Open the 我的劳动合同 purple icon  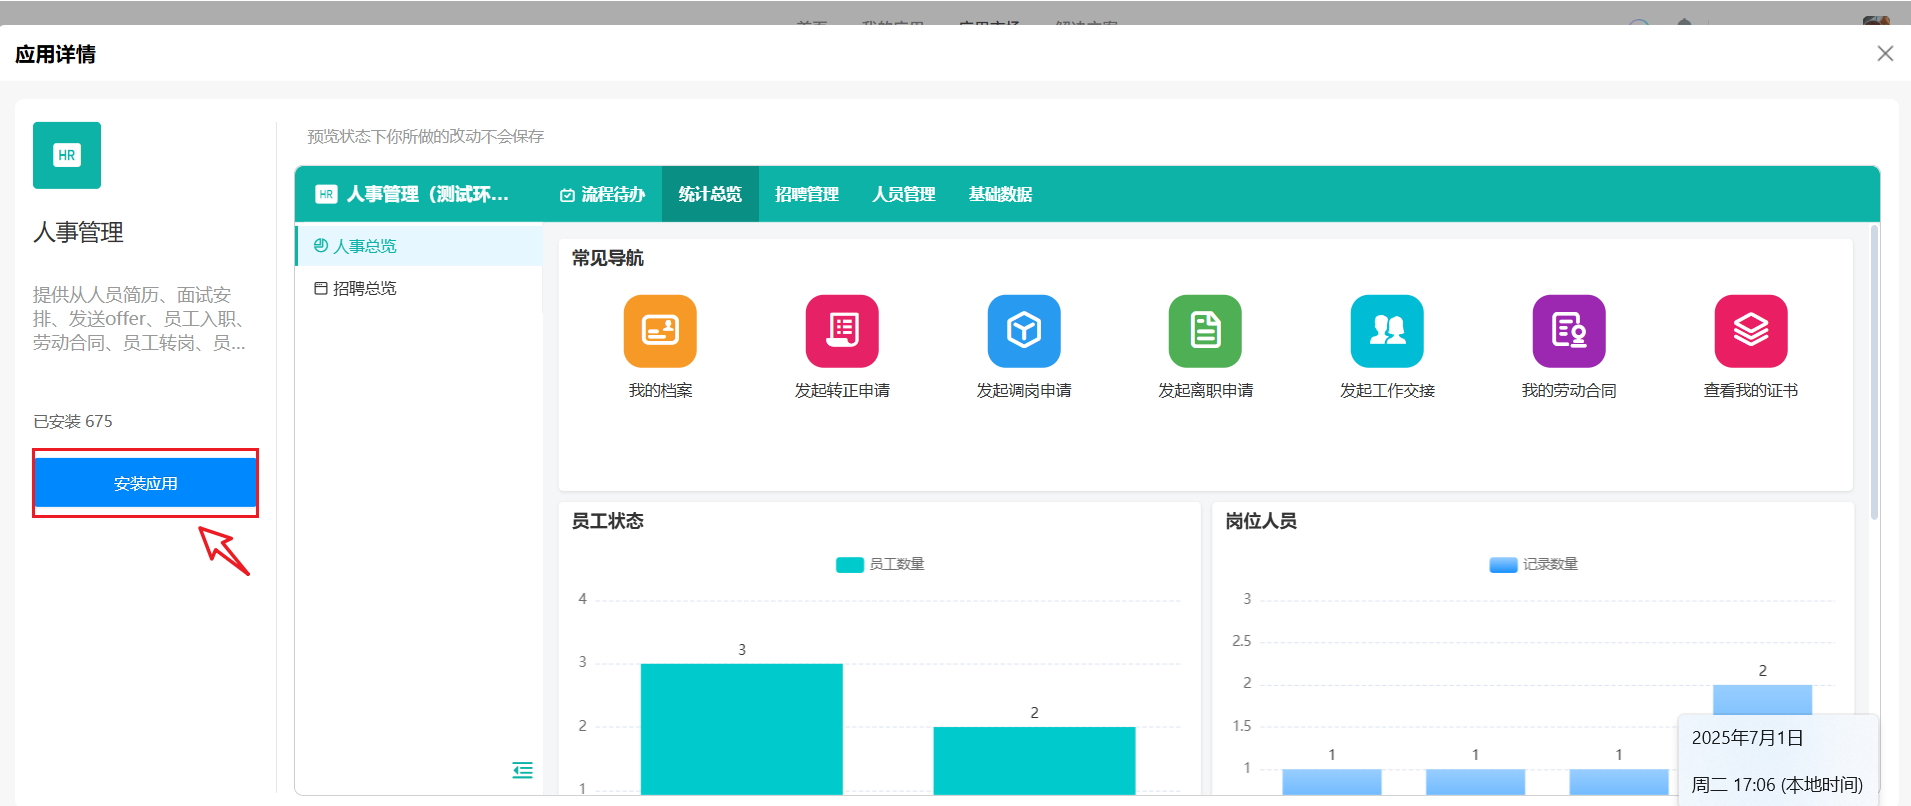[1569, 331]
